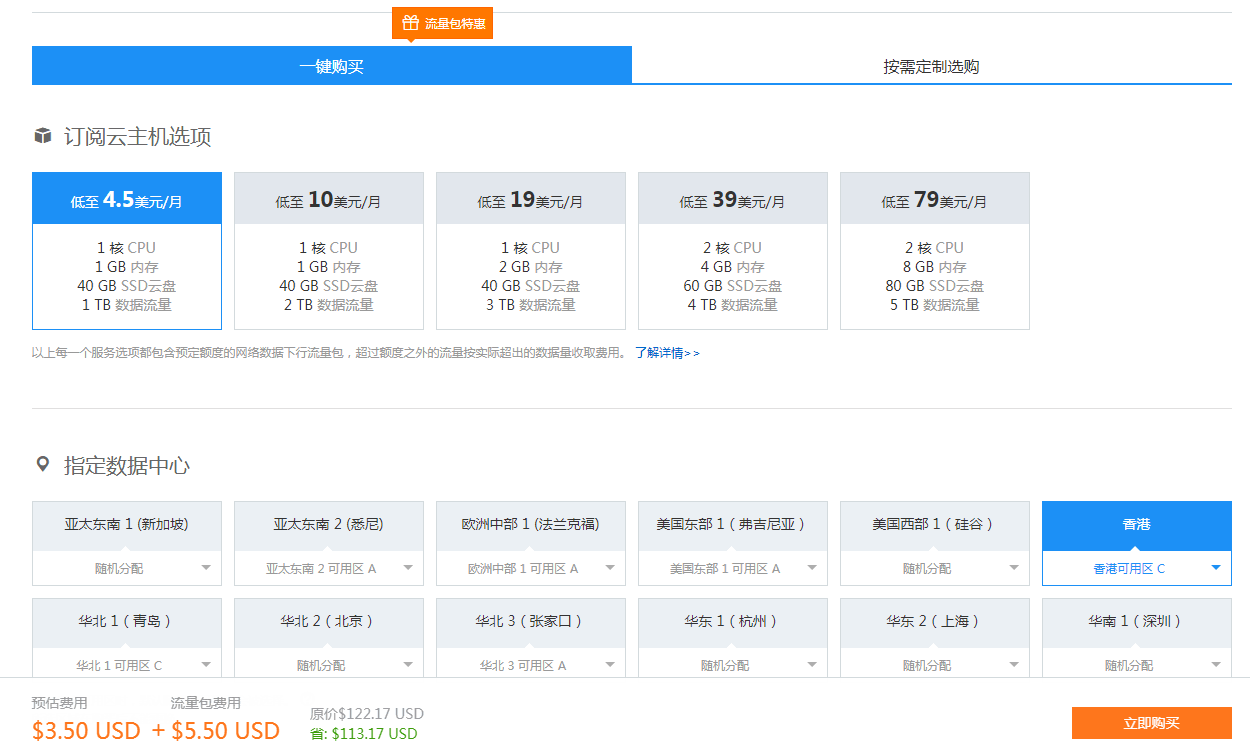Open 欧洲中部 1 可用区 A dropdown
1250x756 pixels.
(x=531, y=568)
